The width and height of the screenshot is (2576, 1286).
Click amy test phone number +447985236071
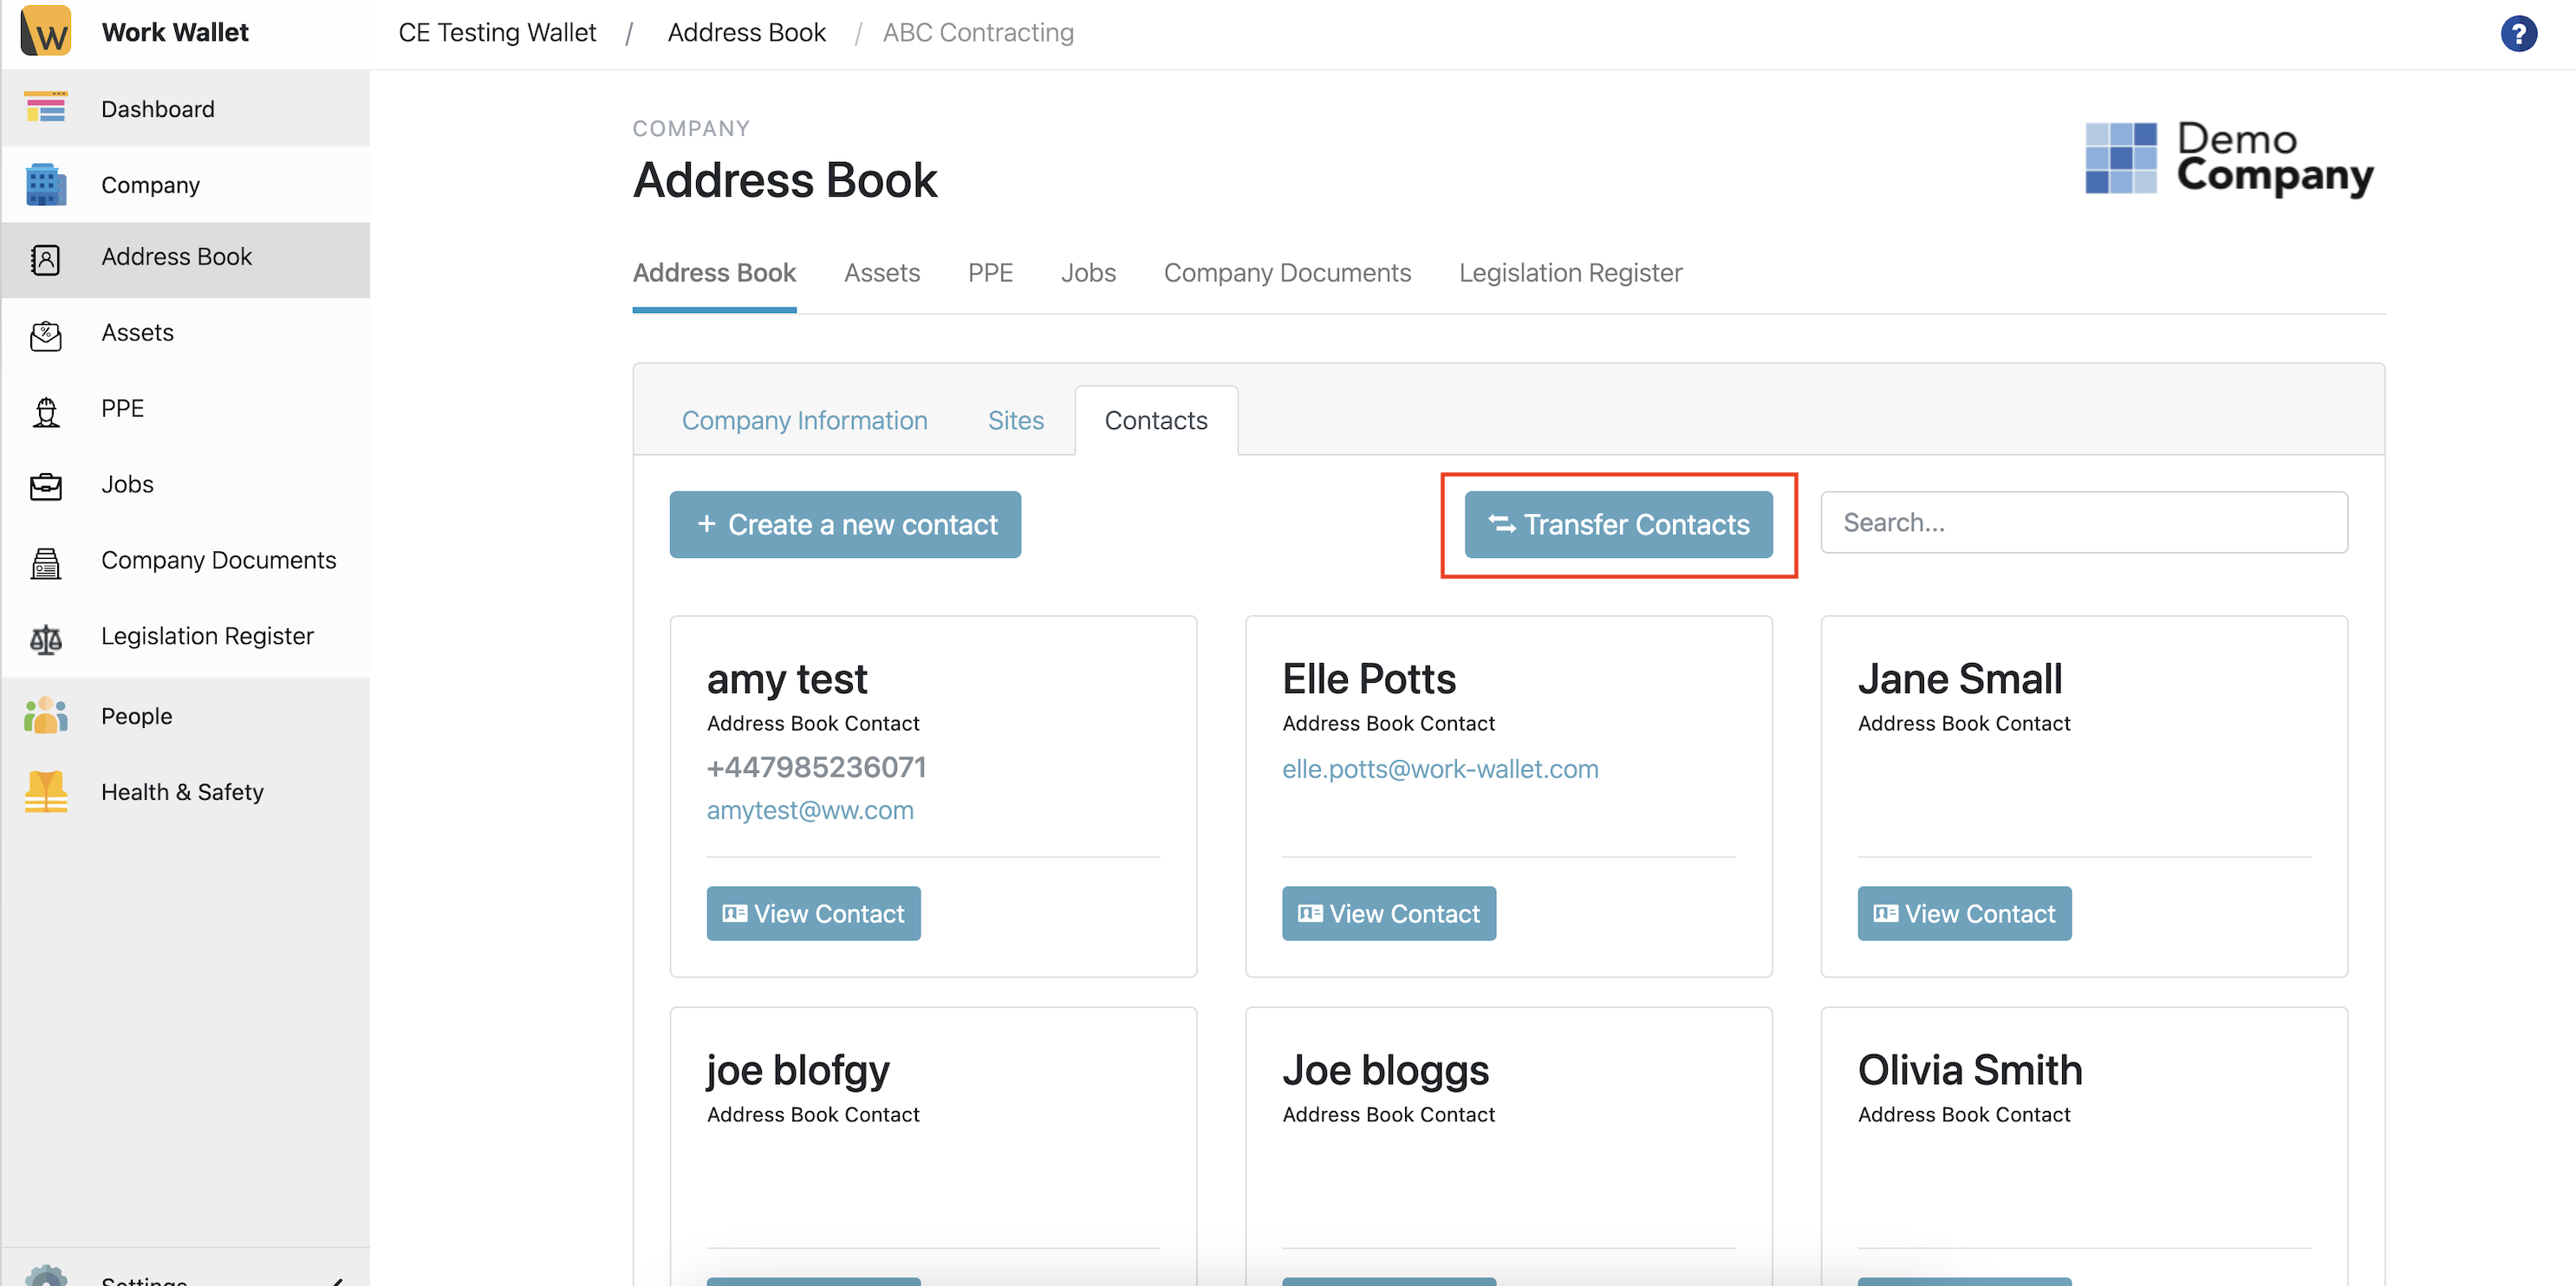tap(816, 767)
